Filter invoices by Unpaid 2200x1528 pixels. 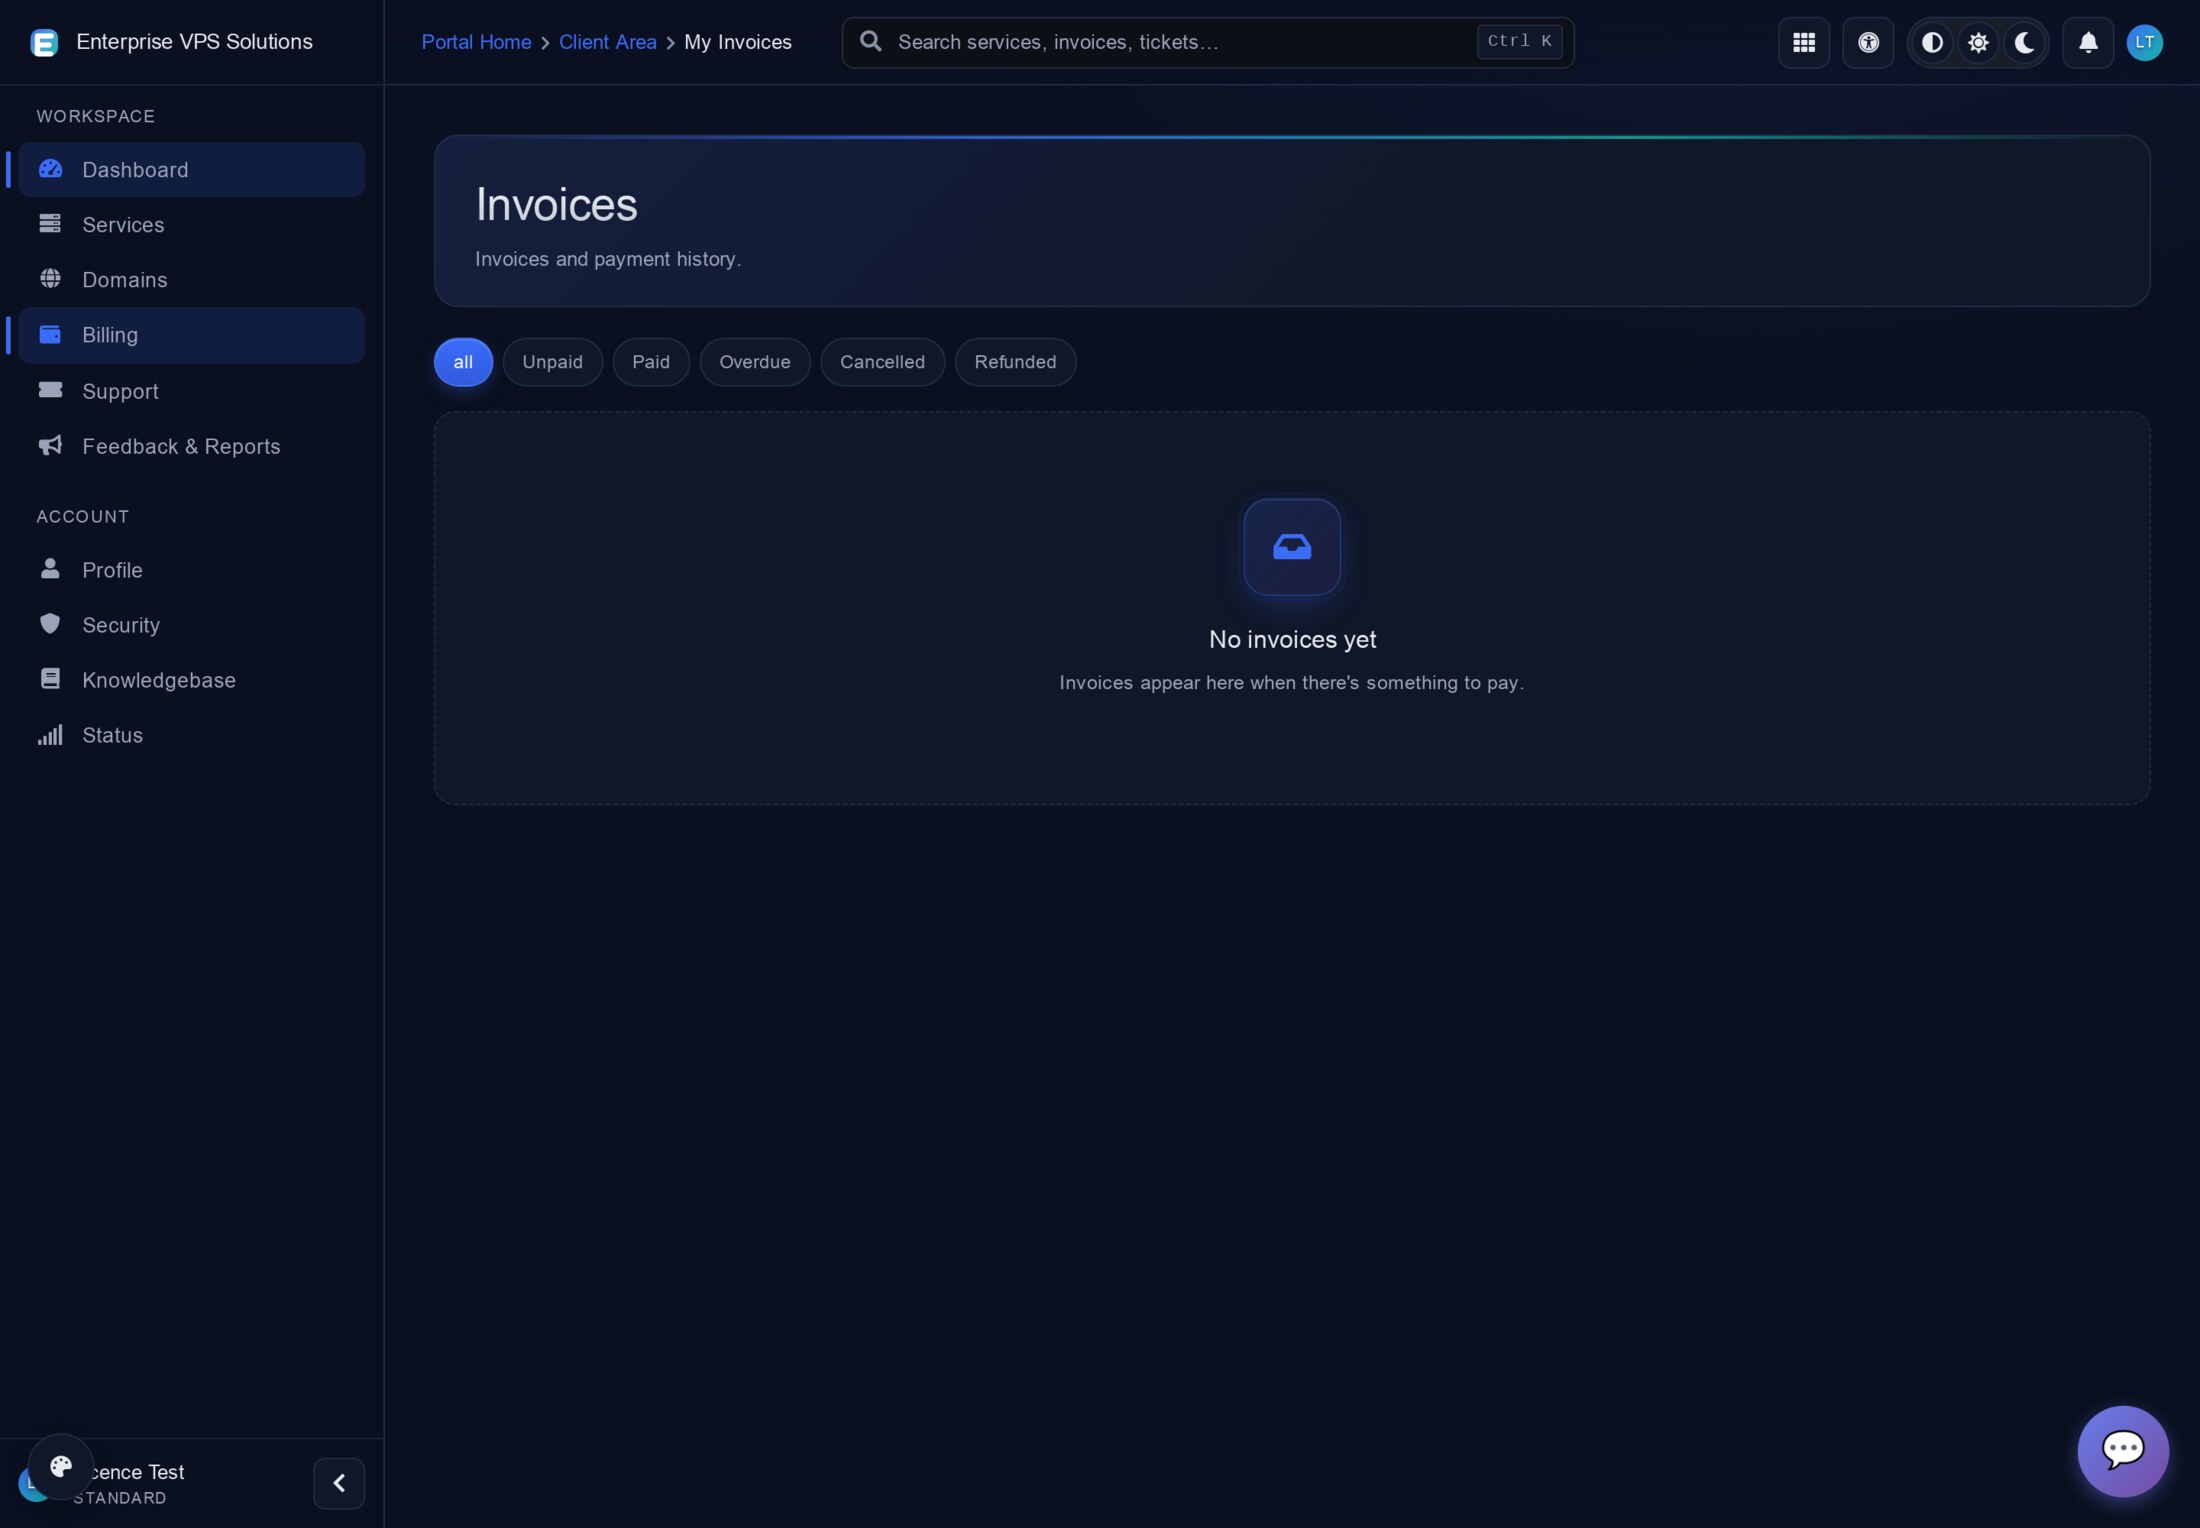pos(552,362)
